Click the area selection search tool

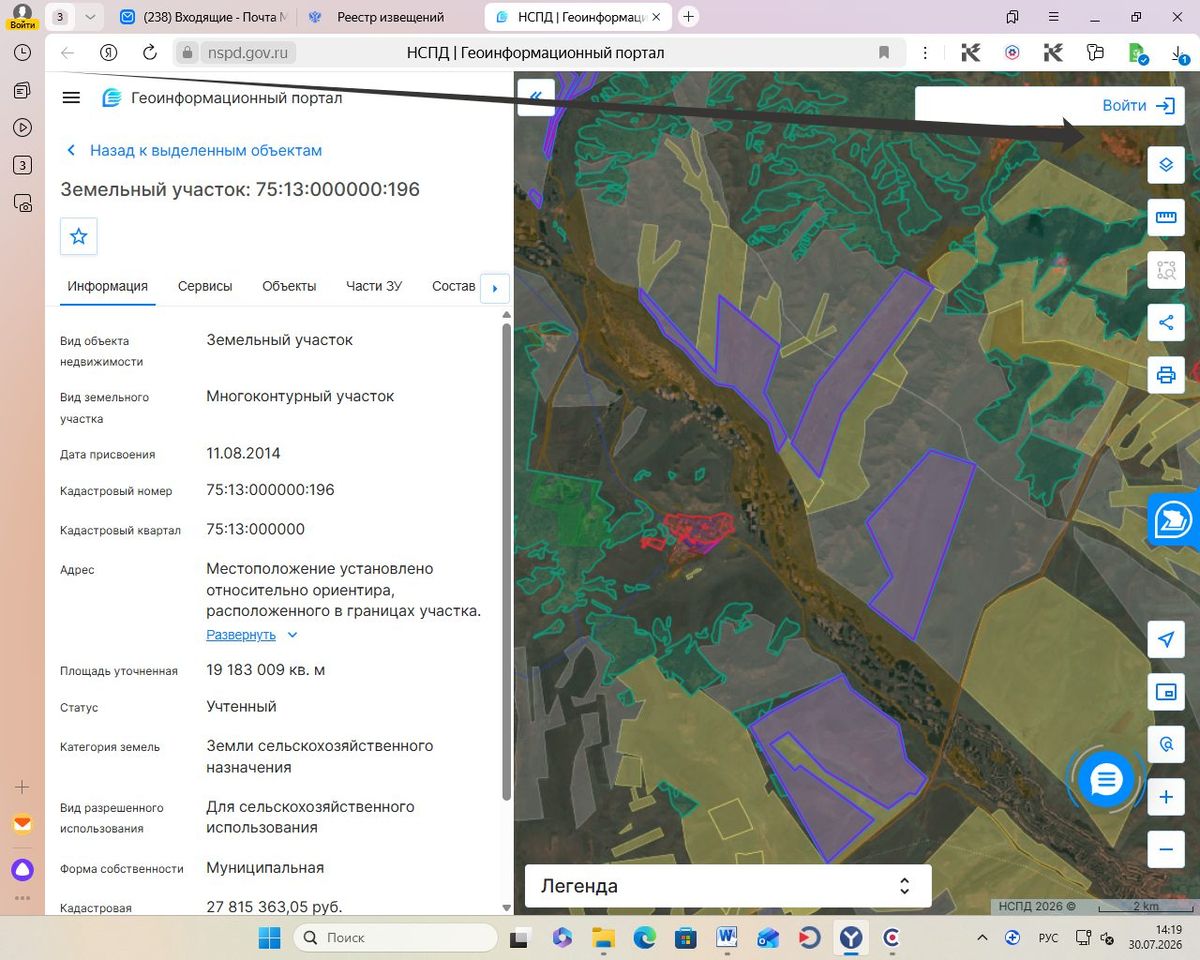(x=1166, y=270)
